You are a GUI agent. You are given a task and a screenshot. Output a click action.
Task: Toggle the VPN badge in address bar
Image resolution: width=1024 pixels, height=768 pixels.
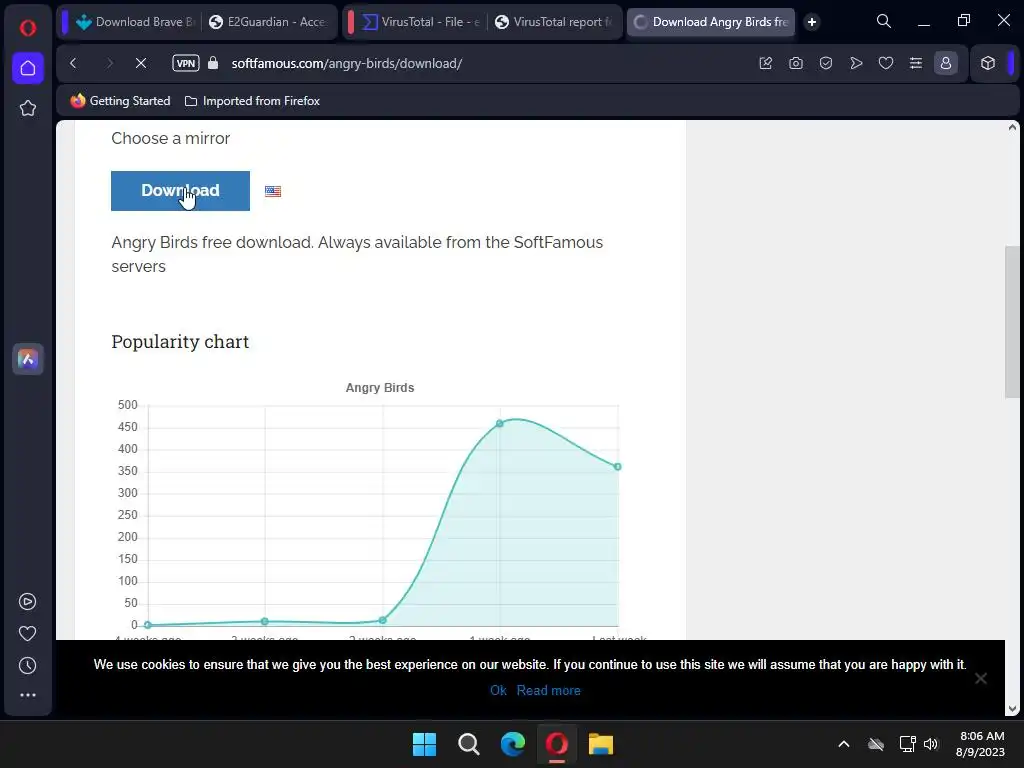point(185,63)
